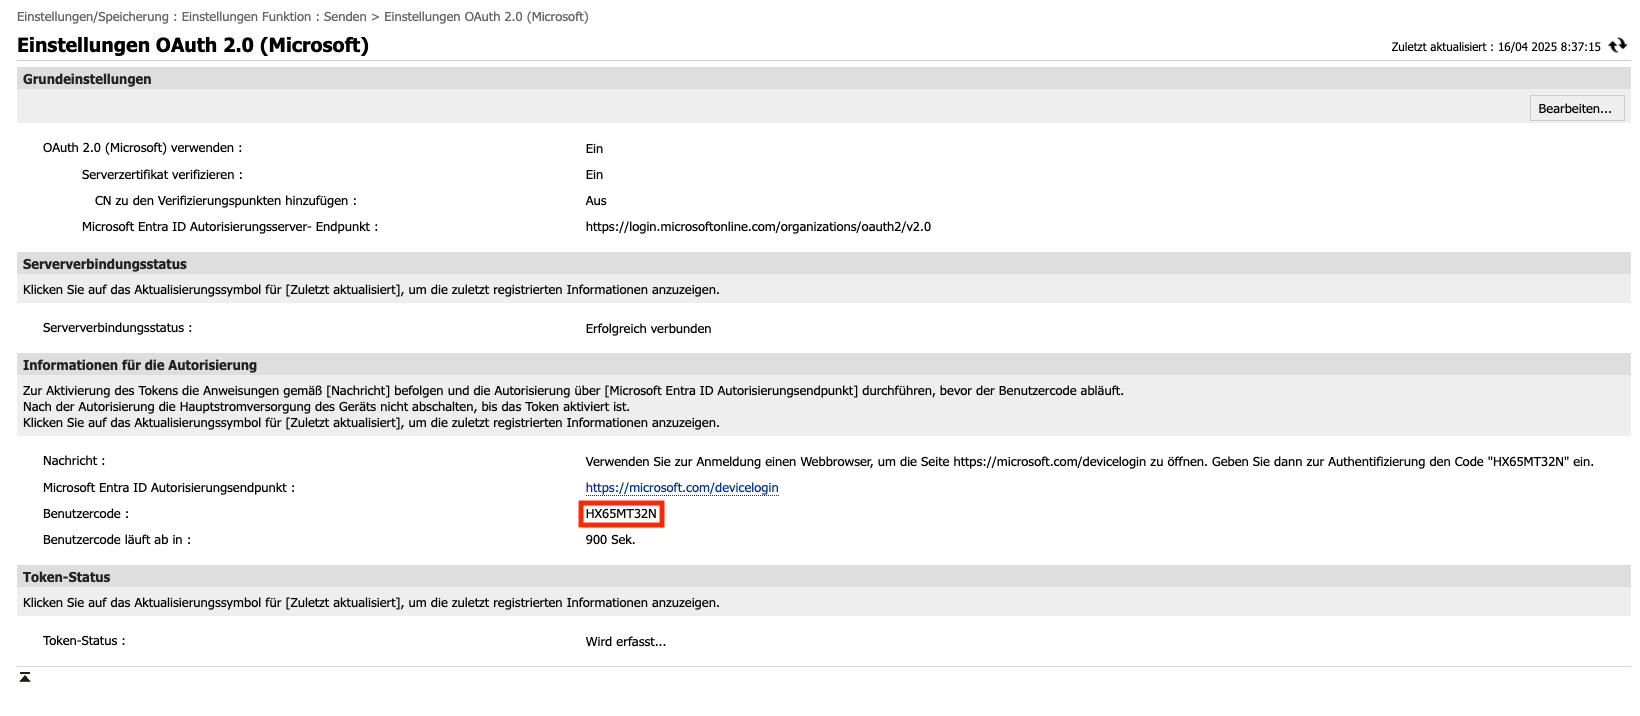The width and height of the screenshot is (1640, 716).
Task: Click the Nachricht message text
Action: (x=1090, y=462)
